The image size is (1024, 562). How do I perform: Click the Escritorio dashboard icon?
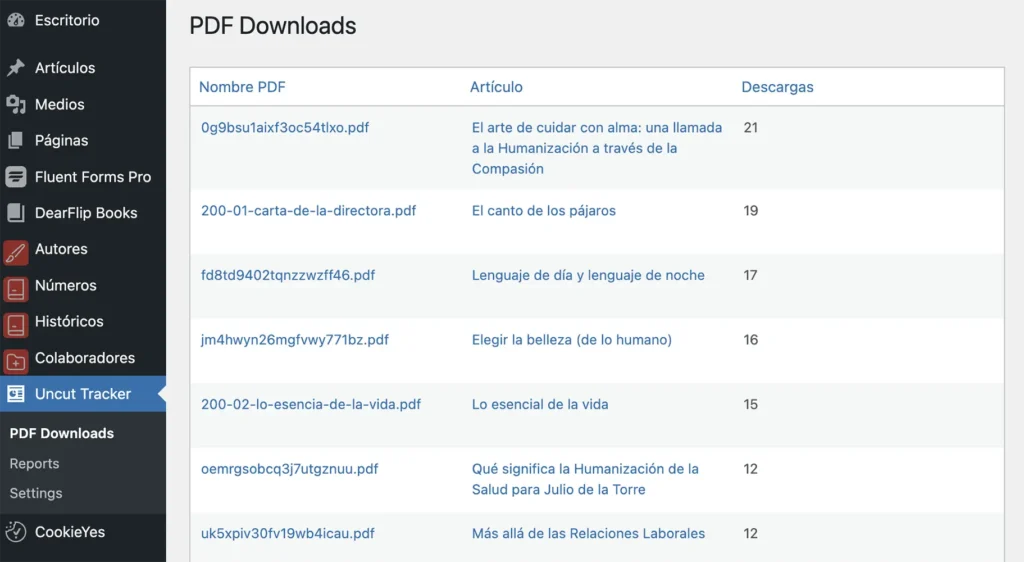[15, 20]
